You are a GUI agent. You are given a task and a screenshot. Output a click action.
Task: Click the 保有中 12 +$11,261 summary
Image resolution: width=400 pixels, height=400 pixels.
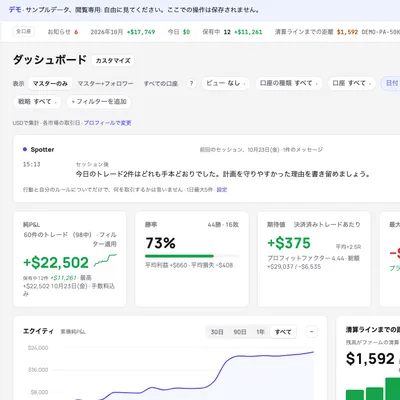coord(232,32)
